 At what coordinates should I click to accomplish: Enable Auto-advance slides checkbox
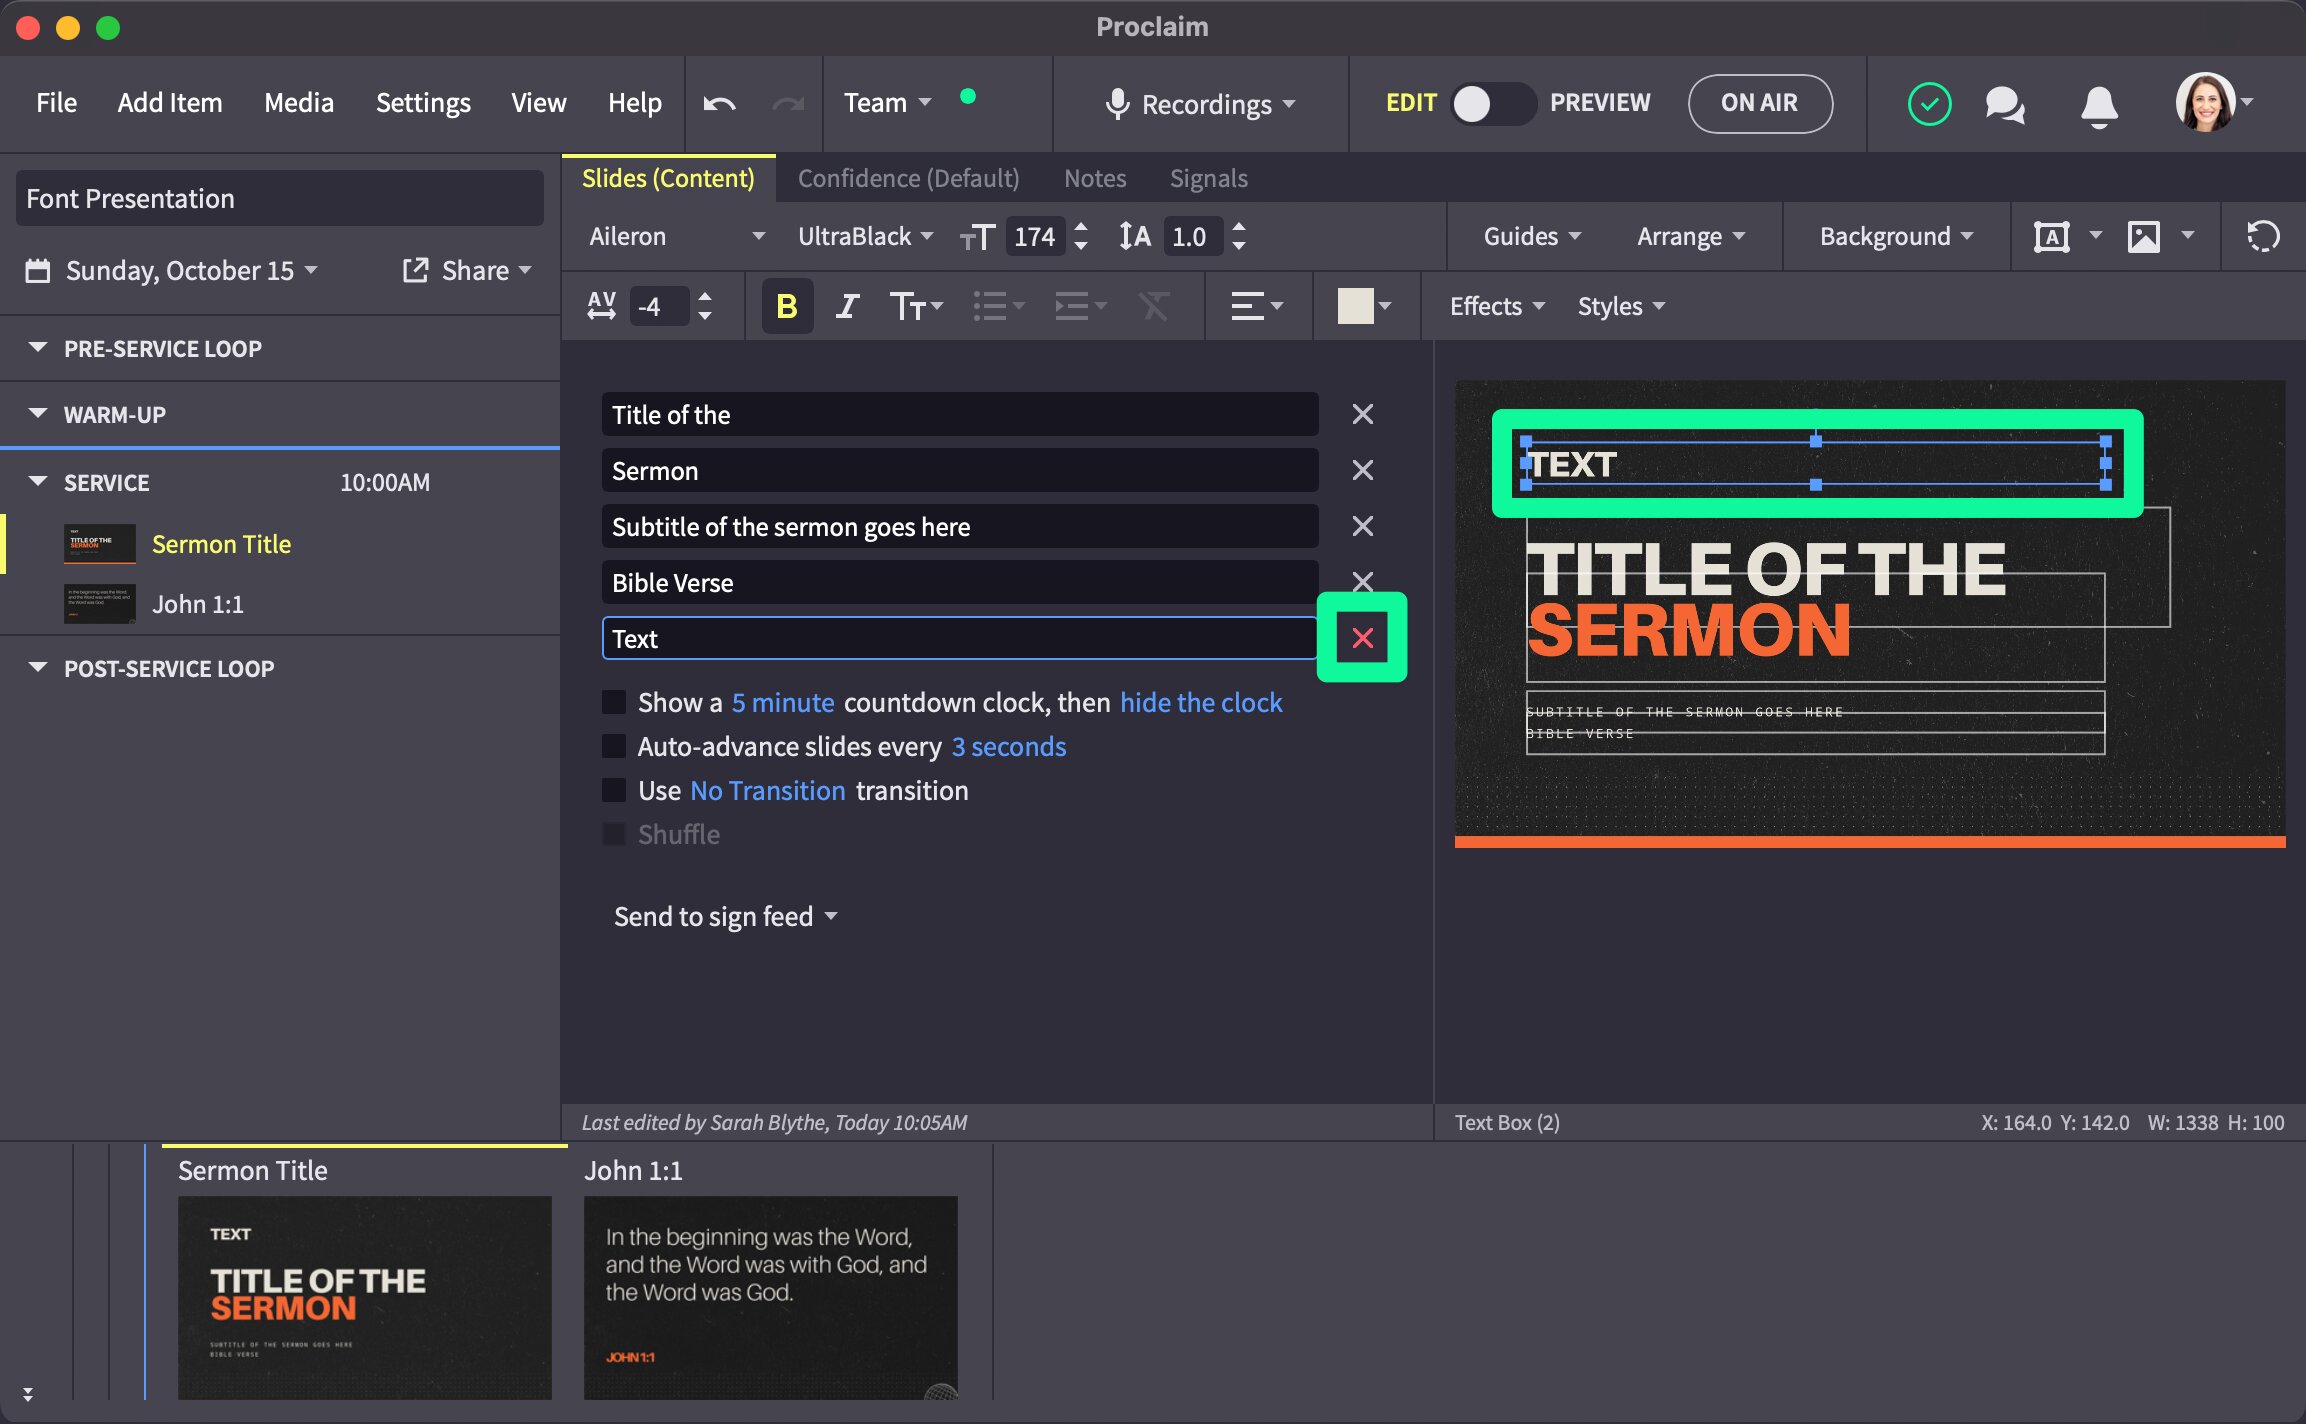pos(614,746)
